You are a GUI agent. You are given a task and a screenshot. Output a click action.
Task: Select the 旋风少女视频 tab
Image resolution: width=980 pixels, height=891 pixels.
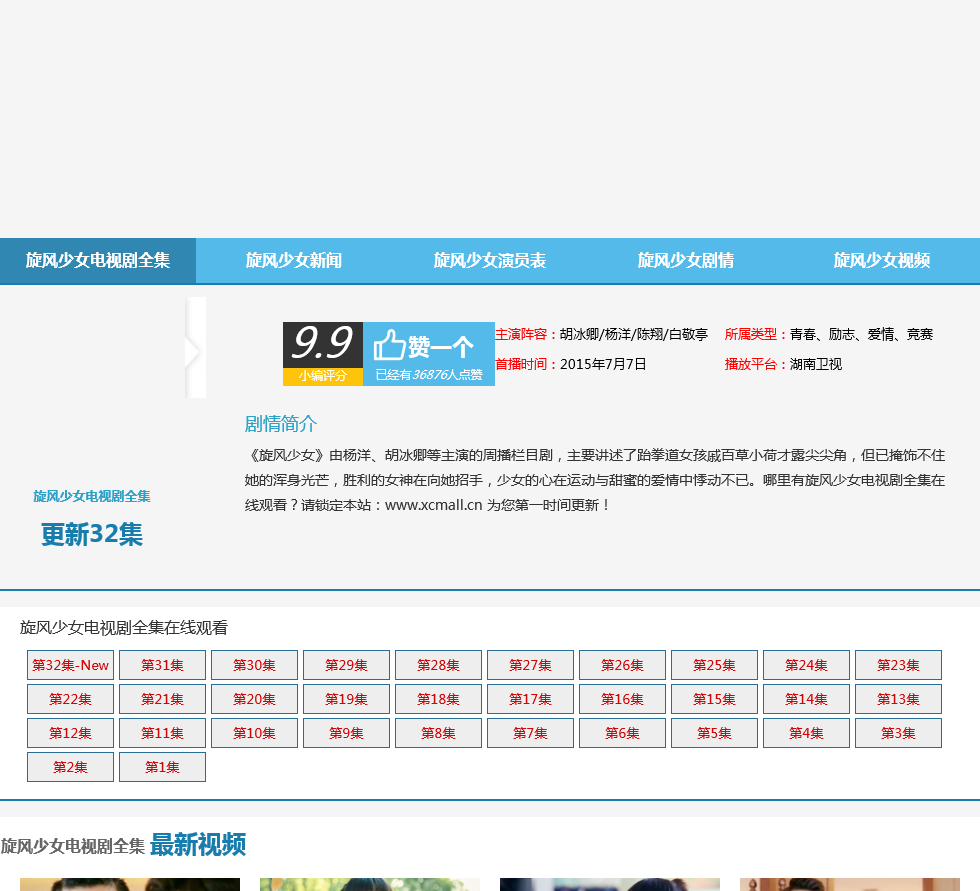tap(882, 261)
